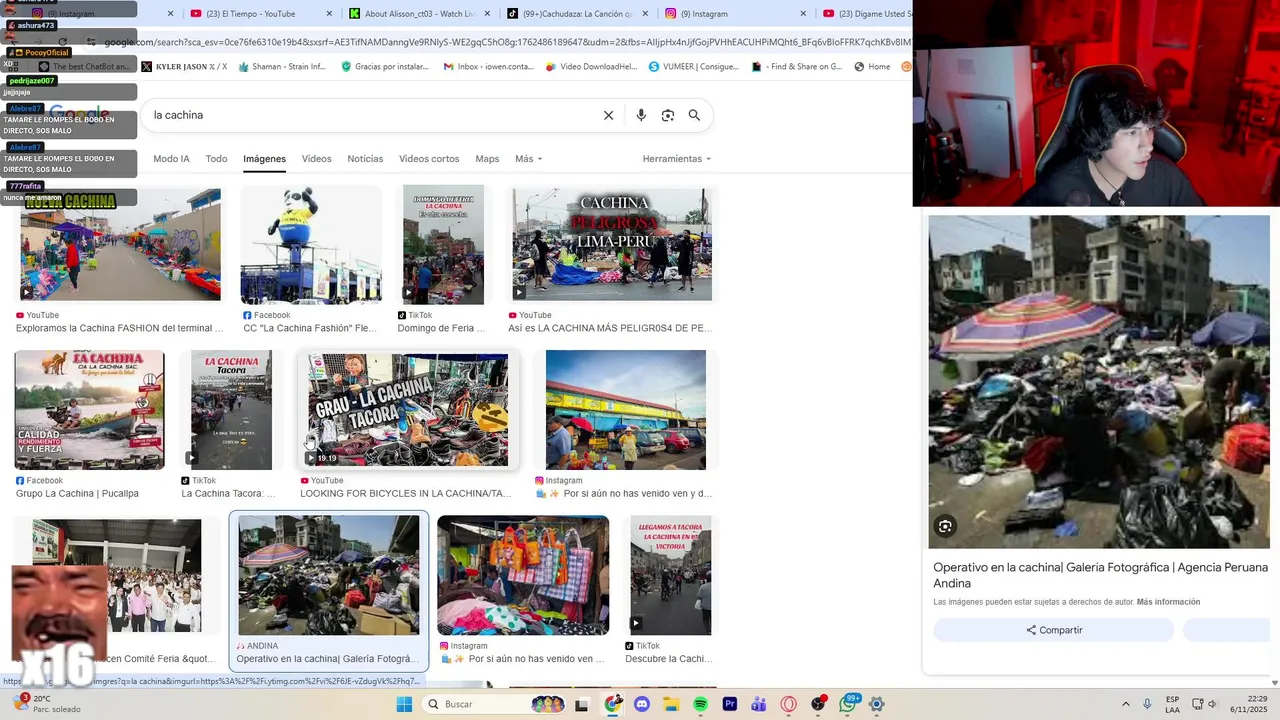Switch to the About Alisson_ct03 browser tab
1280x720 pixels.
pos(420,14)
